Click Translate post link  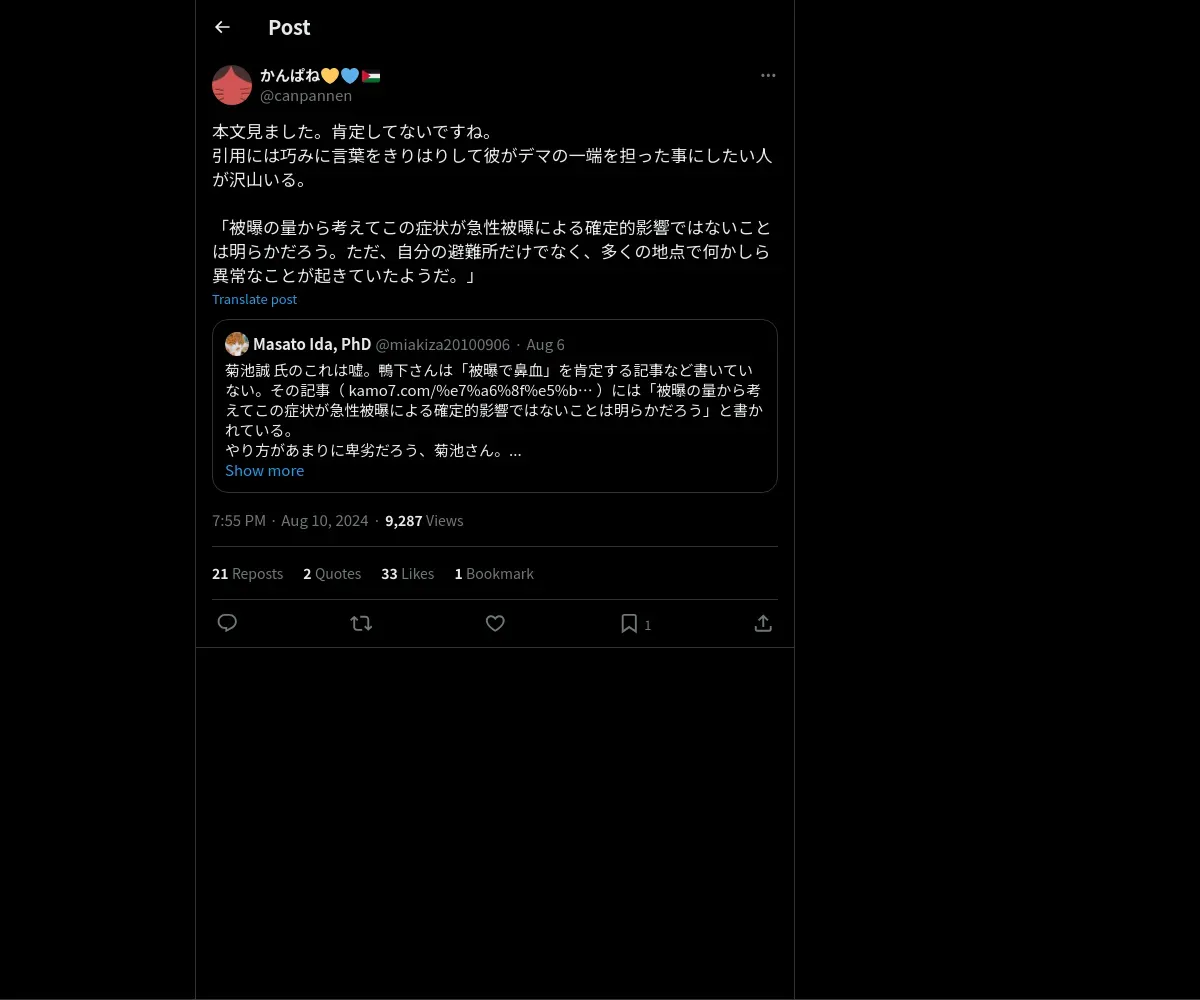254,299
